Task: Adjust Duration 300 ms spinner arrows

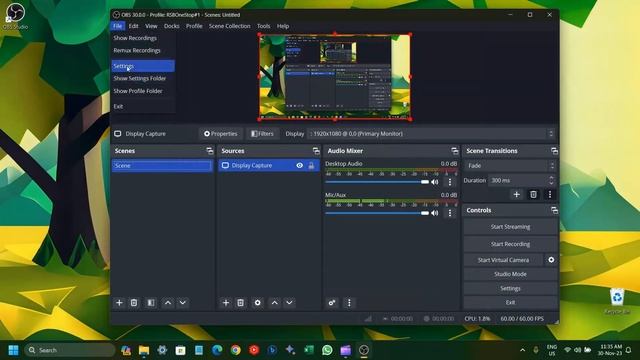Action: (551, 180)
